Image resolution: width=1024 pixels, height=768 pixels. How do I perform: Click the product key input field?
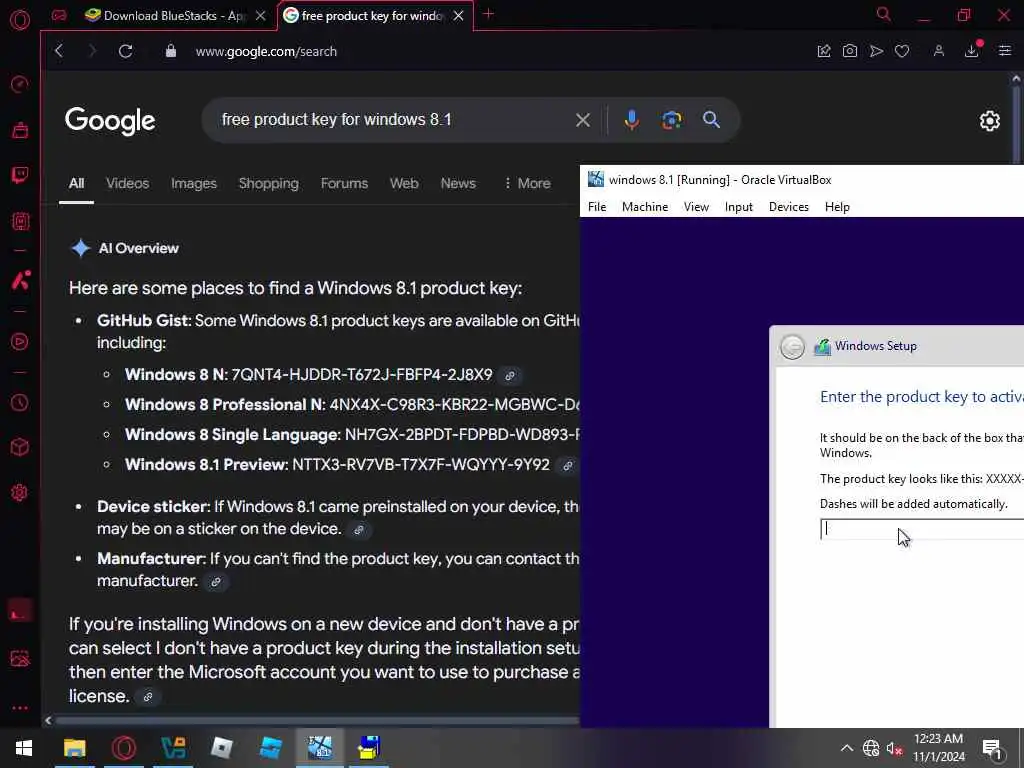[921, 529]
